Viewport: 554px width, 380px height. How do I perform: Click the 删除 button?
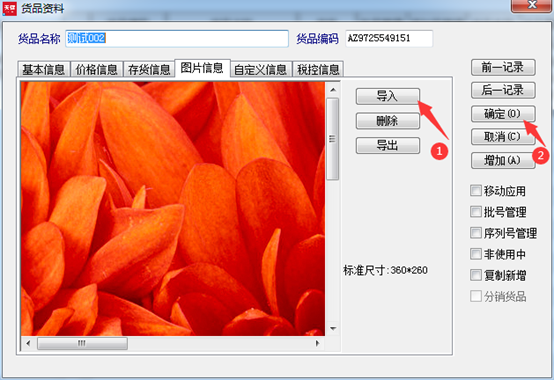pyautogui.click(x=388, y=121)
